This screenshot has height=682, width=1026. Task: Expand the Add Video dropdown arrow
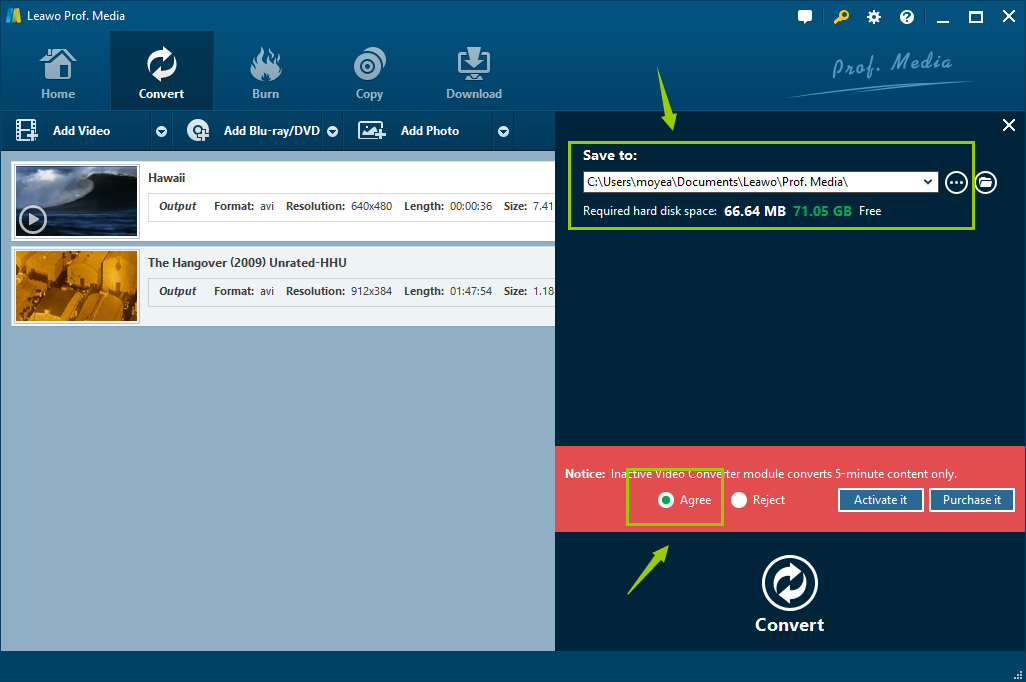tap(161, 132)
